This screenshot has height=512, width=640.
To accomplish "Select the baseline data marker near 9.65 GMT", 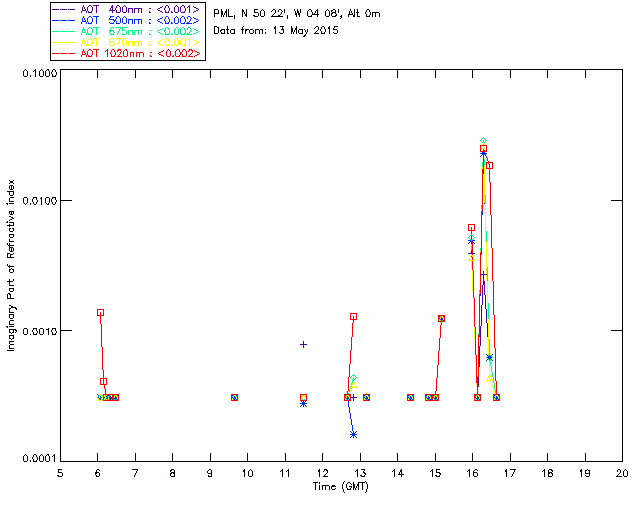I will 234,397.
